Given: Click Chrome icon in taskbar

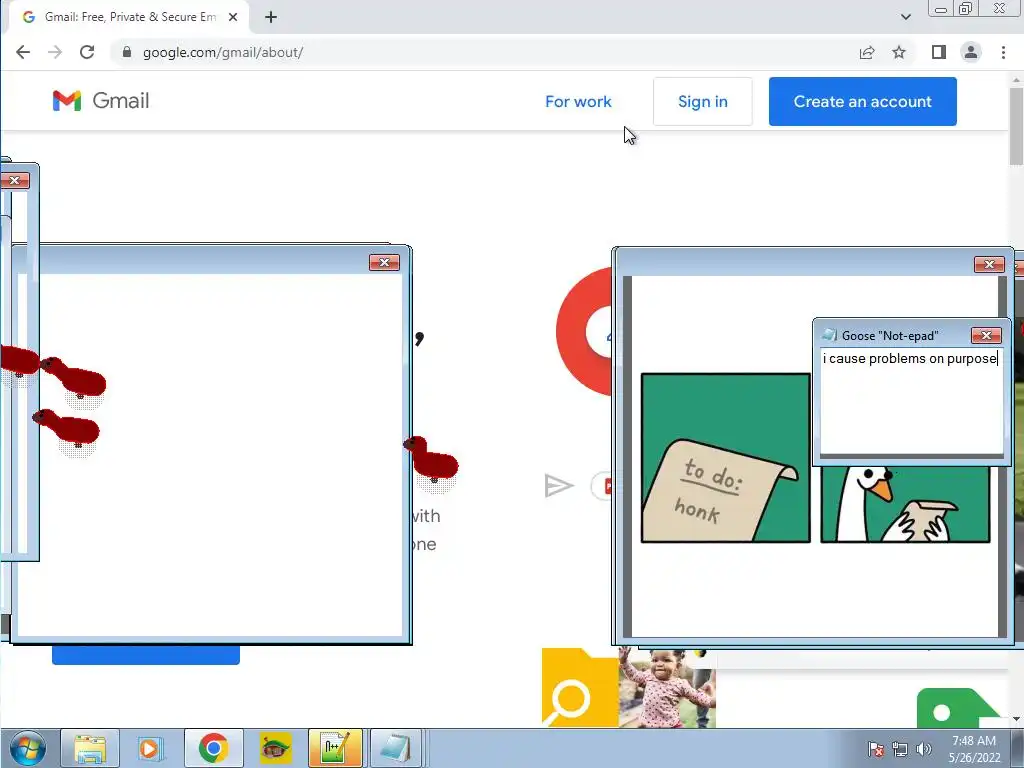Looking at the screenshot, I should pos(214,748).
